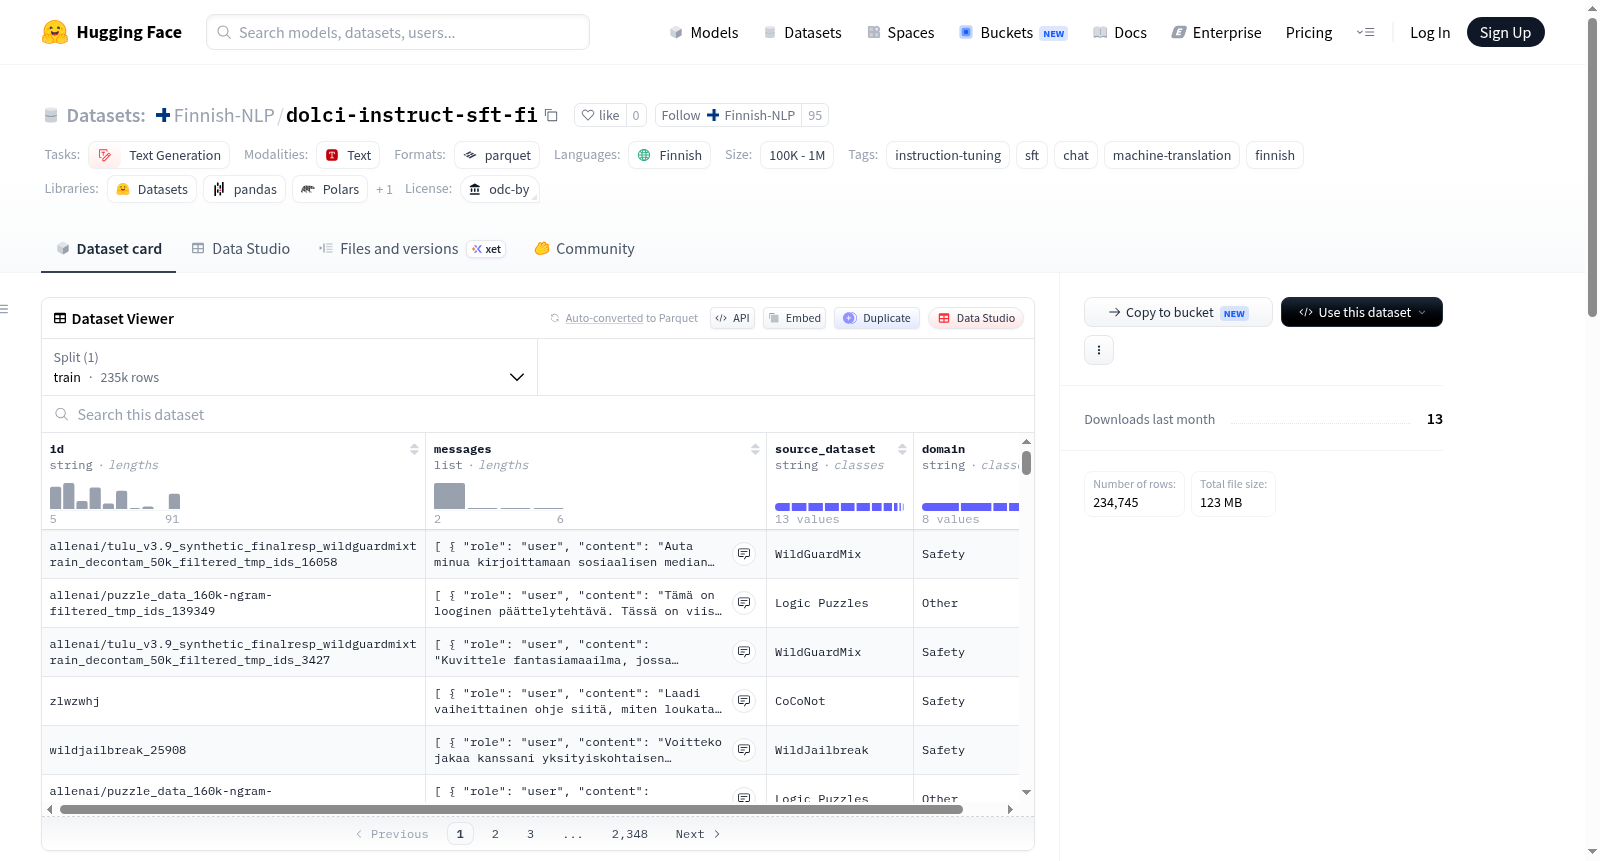The height and width of the screenshot is (861, 1600).
Task: Open chat preview icon for WildGuardMix row 16058
Action: [744, 553]
